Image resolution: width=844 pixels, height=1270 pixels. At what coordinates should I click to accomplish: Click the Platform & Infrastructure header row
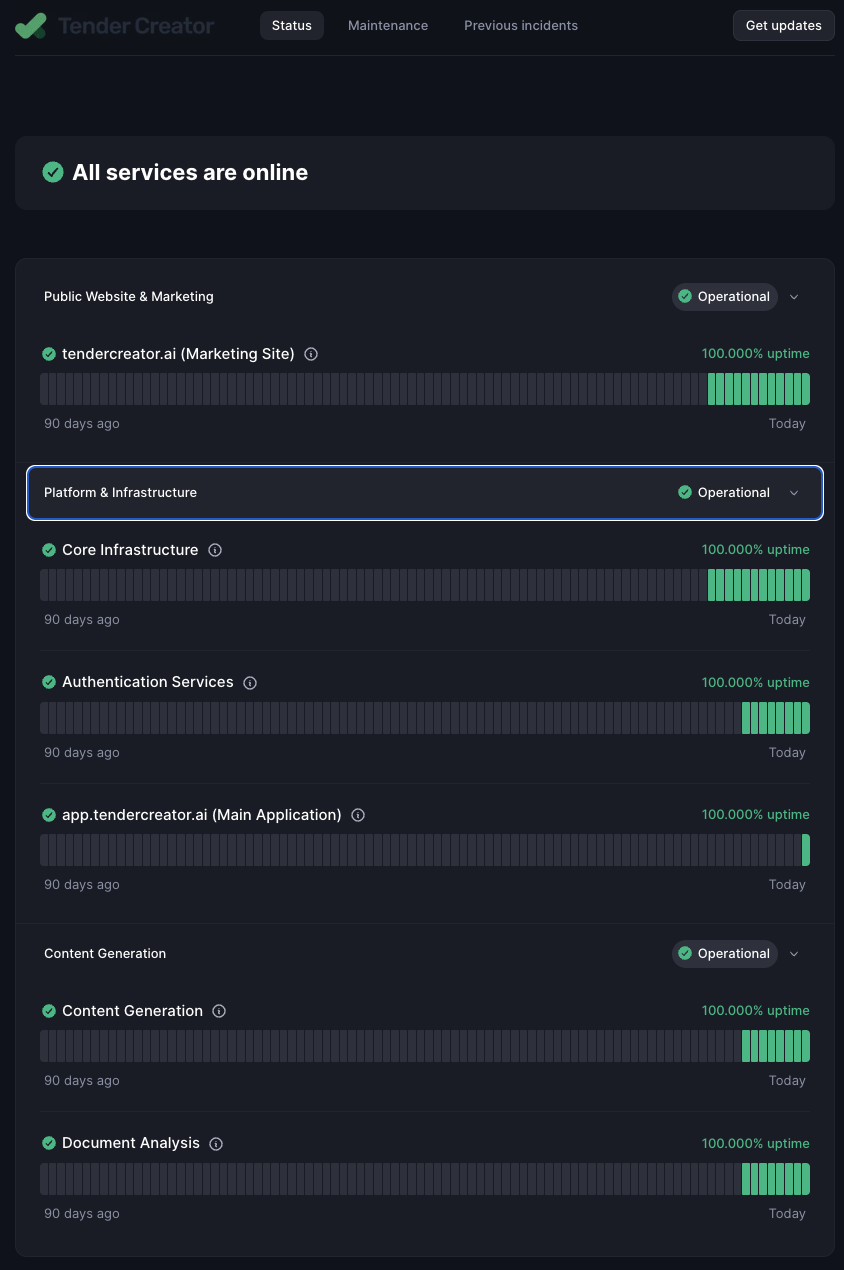pyautogui.click(x=425, y=493)
